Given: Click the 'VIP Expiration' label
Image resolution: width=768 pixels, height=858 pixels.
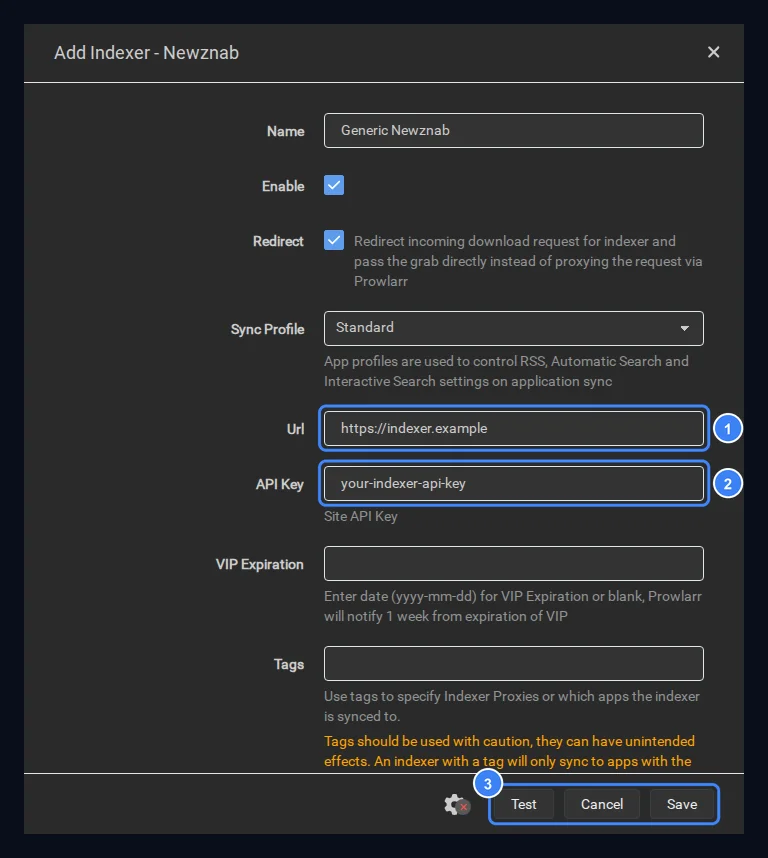Looking at the screenshot, I should click(x=260, y=564).
